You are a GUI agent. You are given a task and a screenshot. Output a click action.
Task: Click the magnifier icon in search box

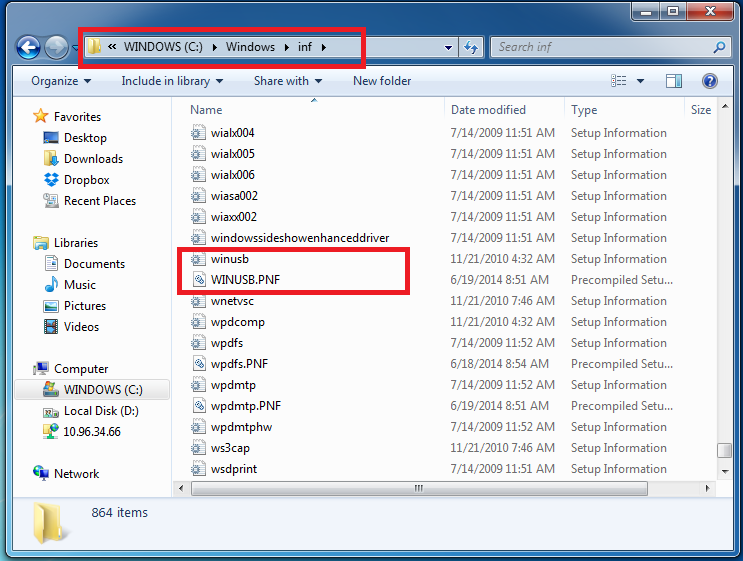coord(719,47)
